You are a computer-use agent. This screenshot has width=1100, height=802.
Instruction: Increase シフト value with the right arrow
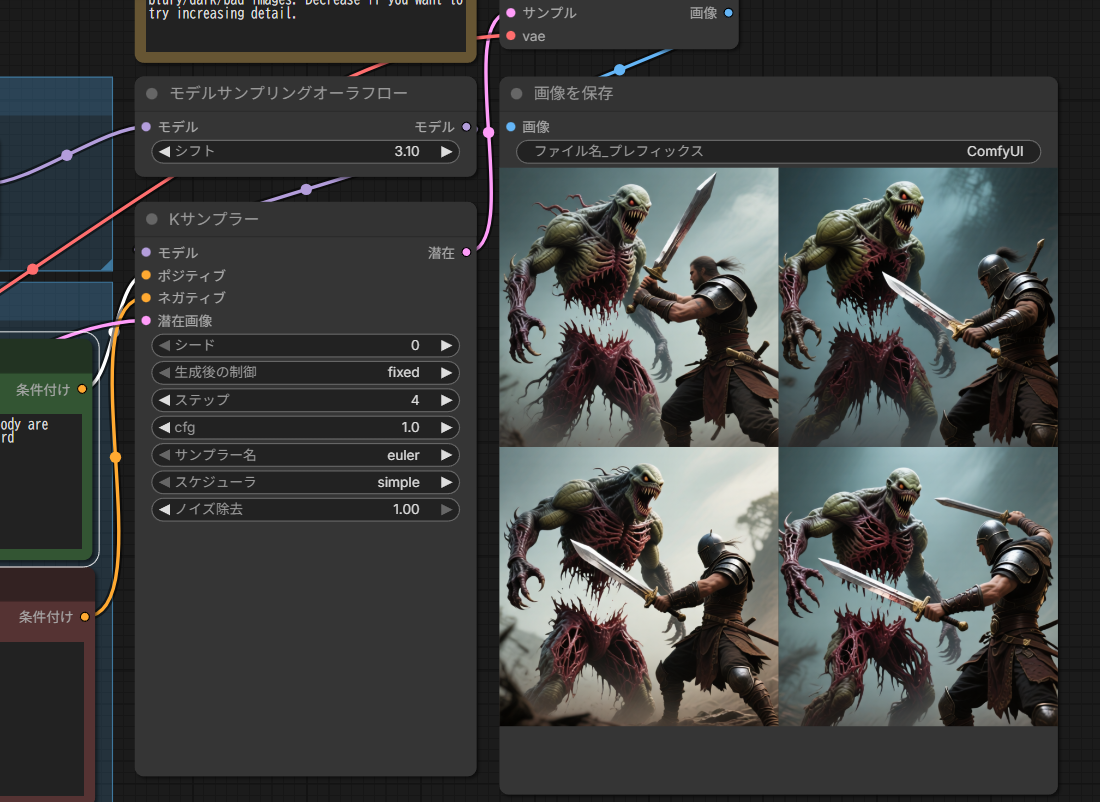446,152
